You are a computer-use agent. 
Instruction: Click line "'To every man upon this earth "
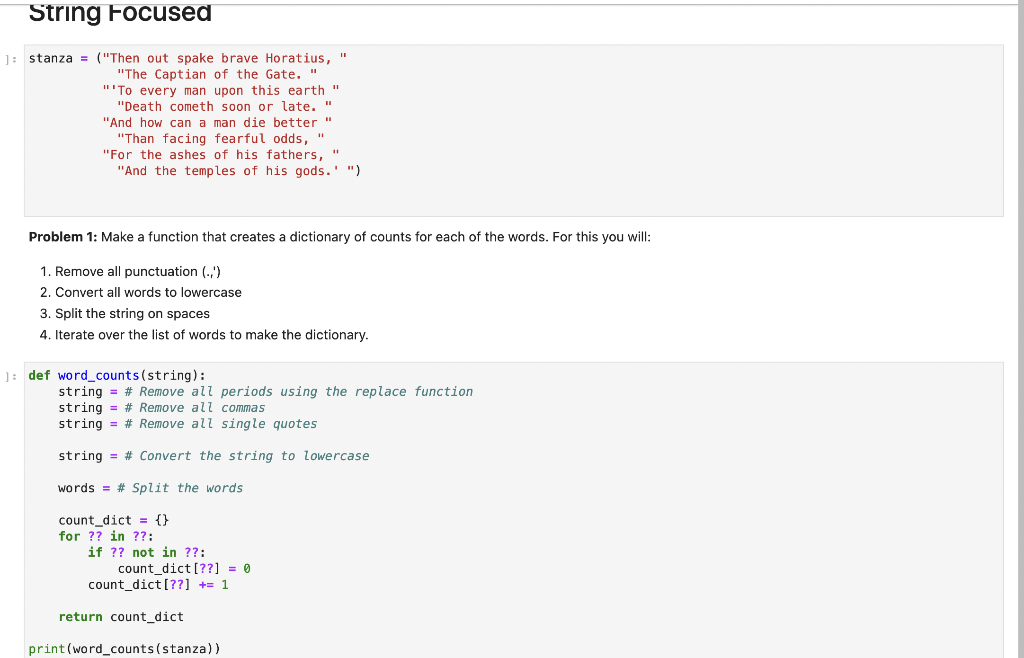(221, 91)
